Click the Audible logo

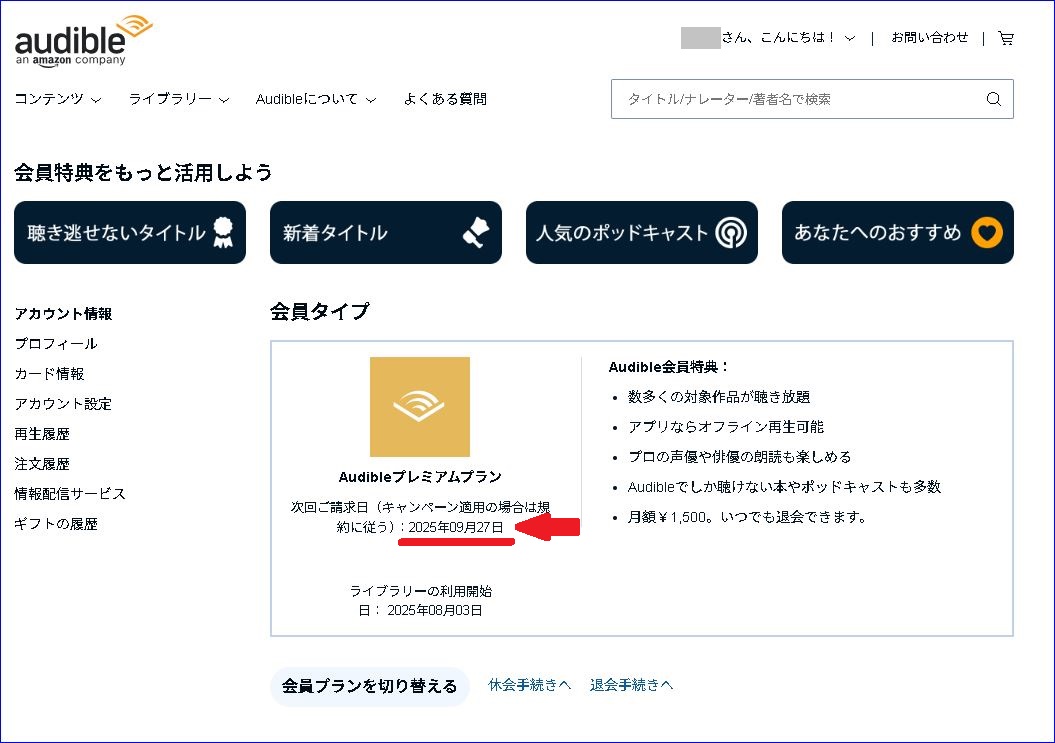83,40
